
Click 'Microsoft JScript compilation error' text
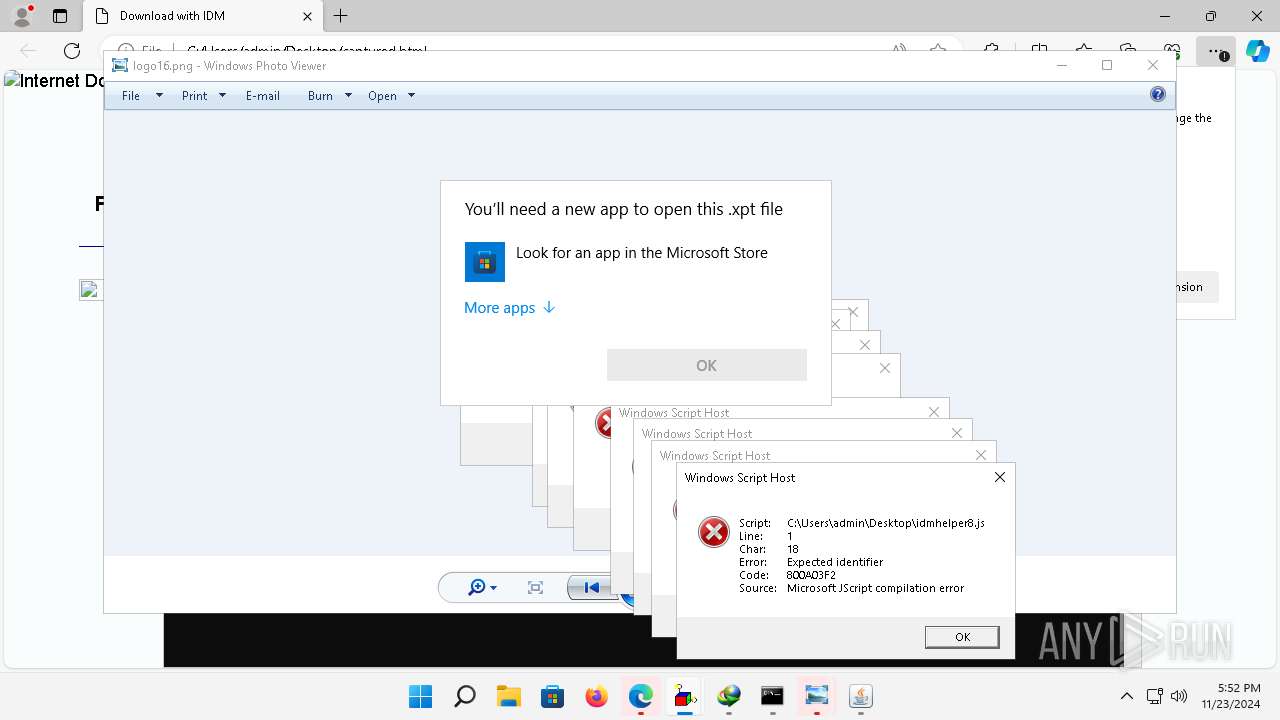(875, 588)
